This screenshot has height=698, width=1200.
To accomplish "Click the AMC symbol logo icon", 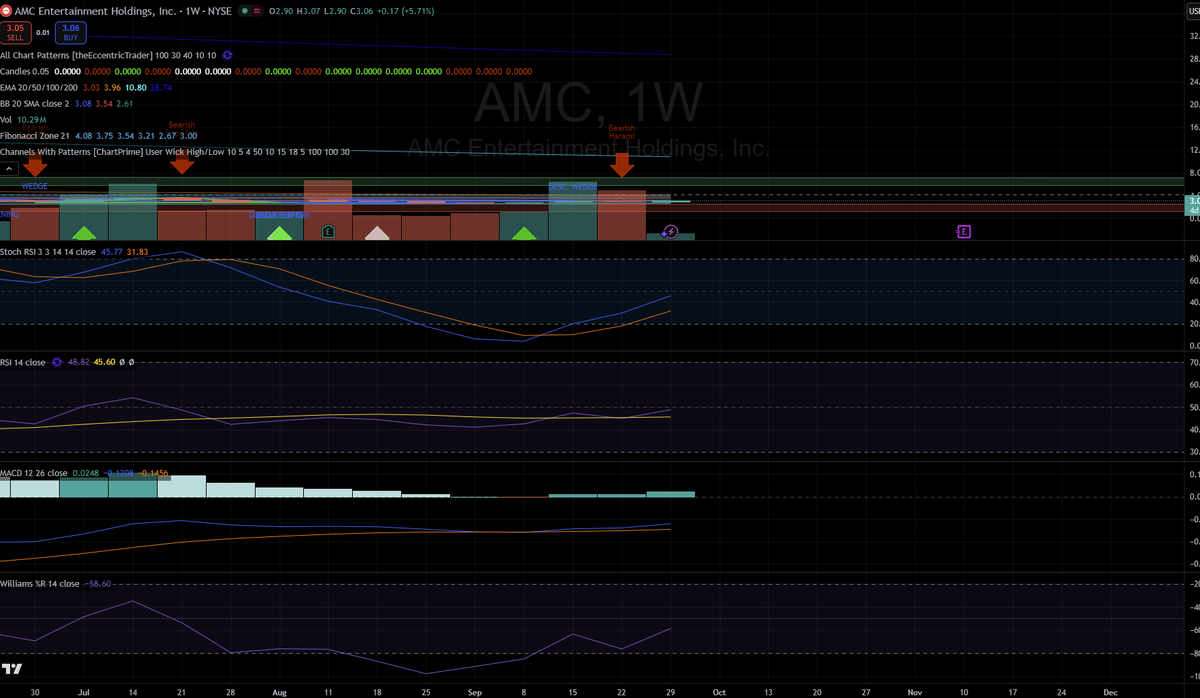I will tap(8, 9).
